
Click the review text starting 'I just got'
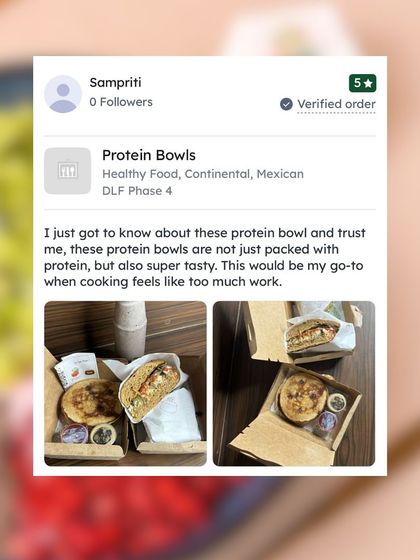(205, 257)
